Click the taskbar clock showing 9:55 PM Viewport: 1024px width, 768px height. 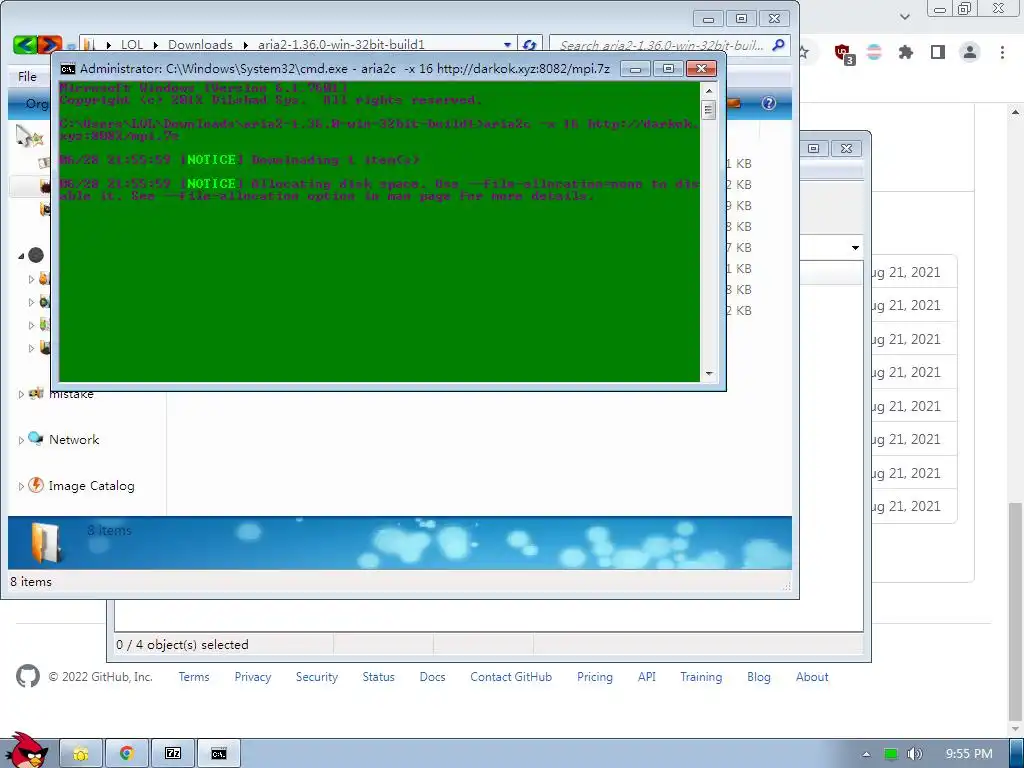click(969, 754)
